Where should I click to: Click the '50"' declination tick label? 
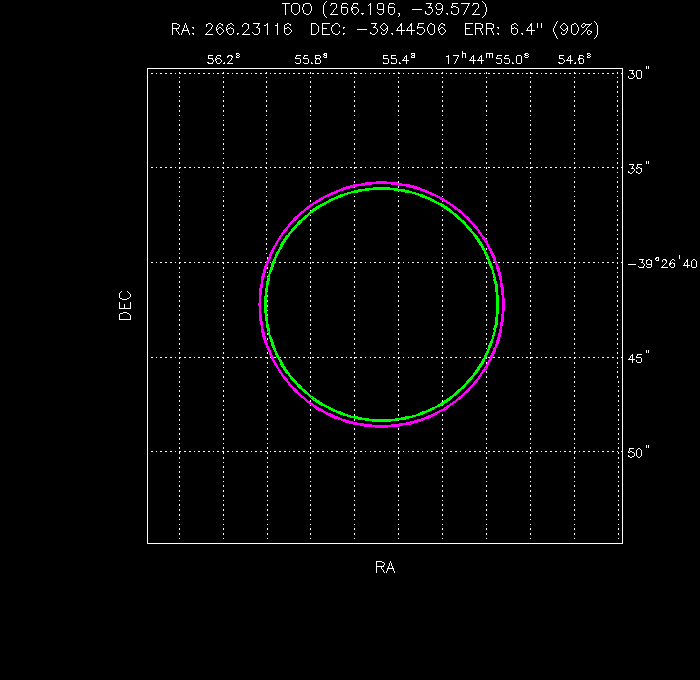pyautogui.click(x=638, y=453)
